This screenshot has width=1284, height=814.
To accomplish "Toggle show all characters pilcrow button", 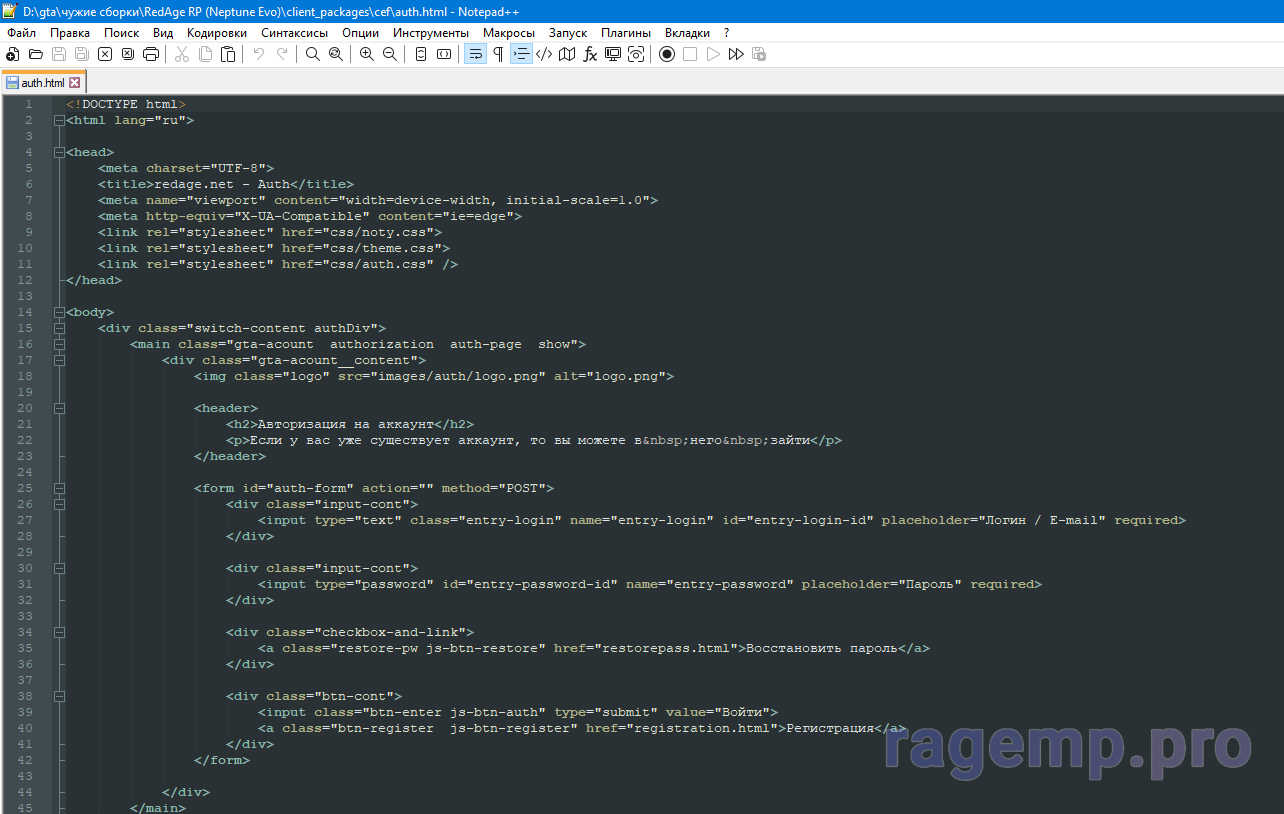I will (x=498, y=54).
